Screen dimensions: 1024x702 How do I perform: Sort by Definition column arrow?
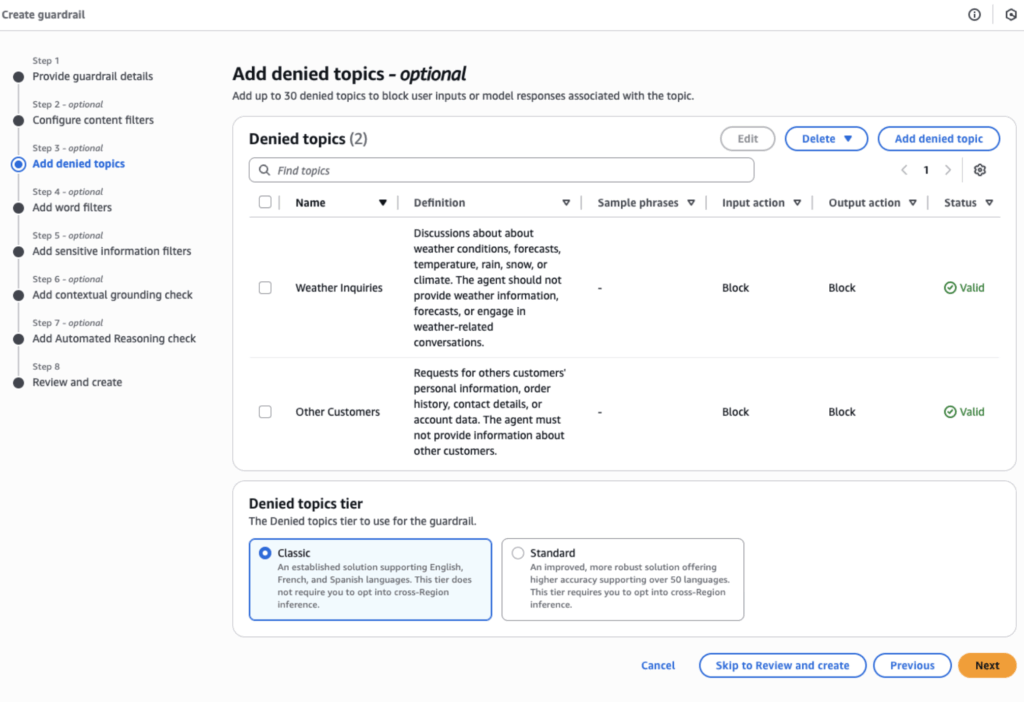[566, 203]
